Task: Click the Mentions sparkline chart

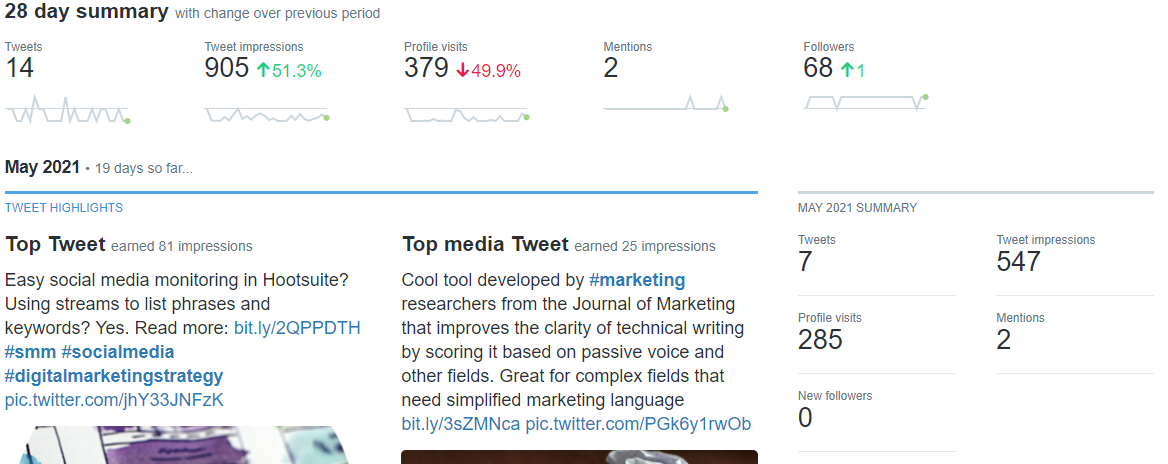Action: click(665, 105)
